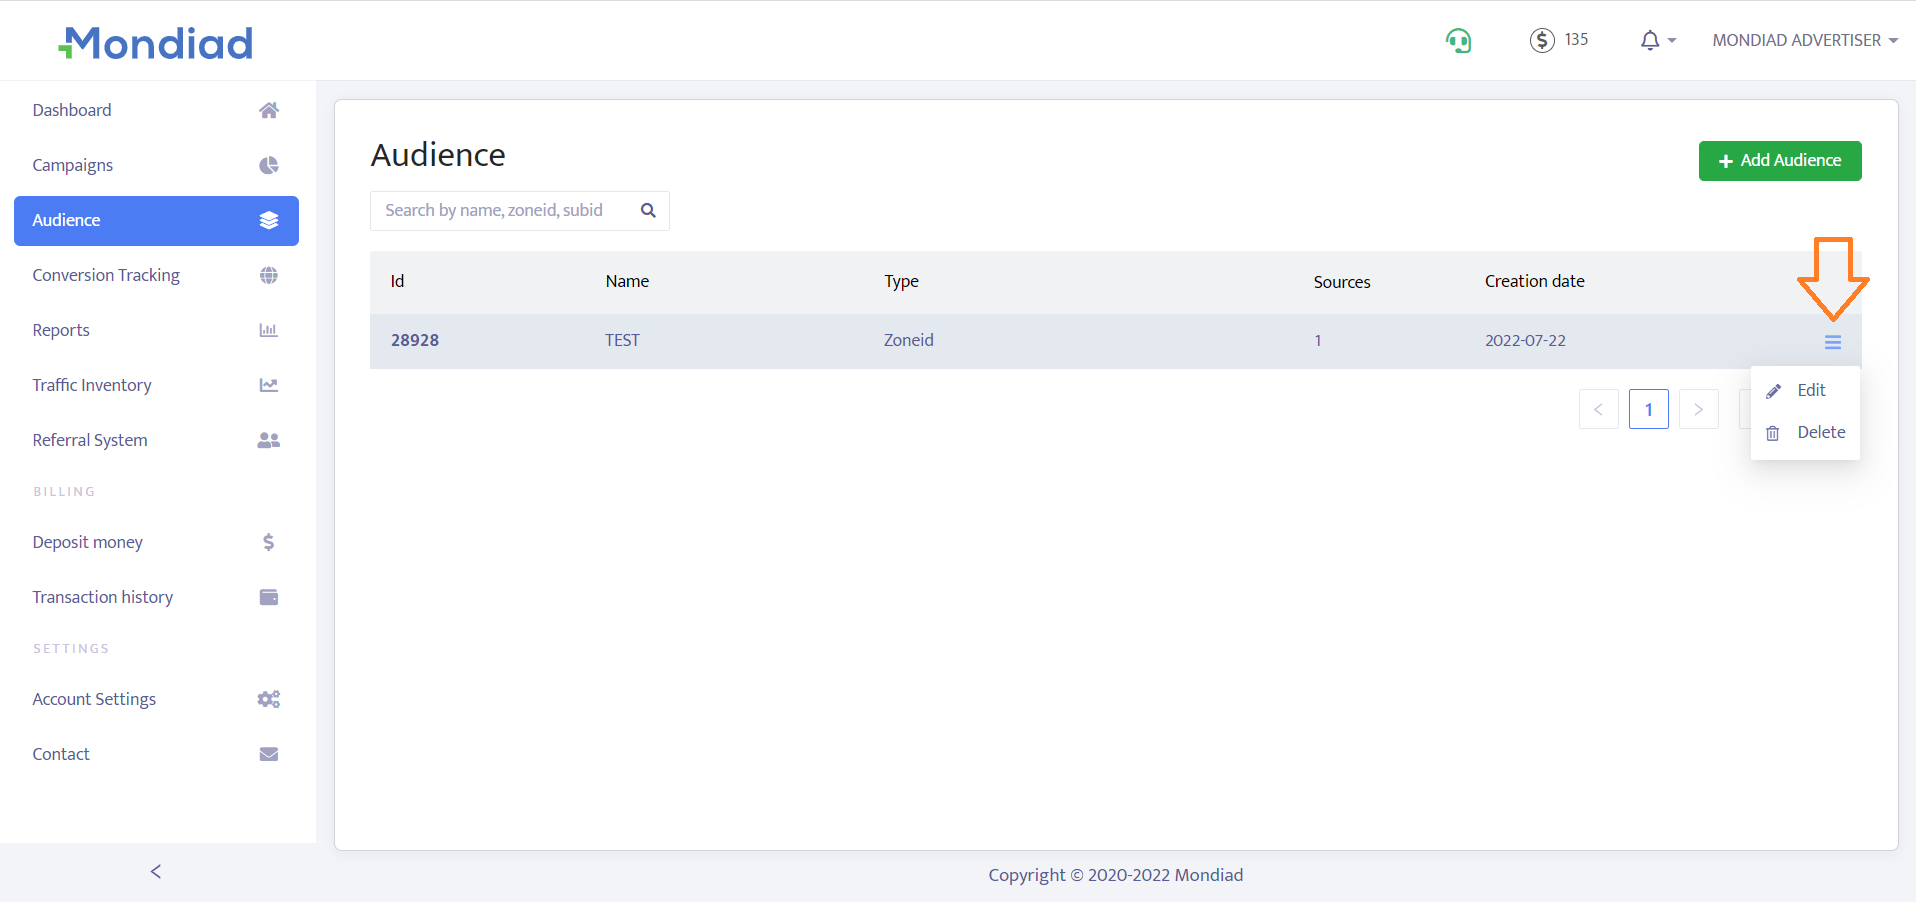Collapse the sidebar with the left chevron

[156, 872]
